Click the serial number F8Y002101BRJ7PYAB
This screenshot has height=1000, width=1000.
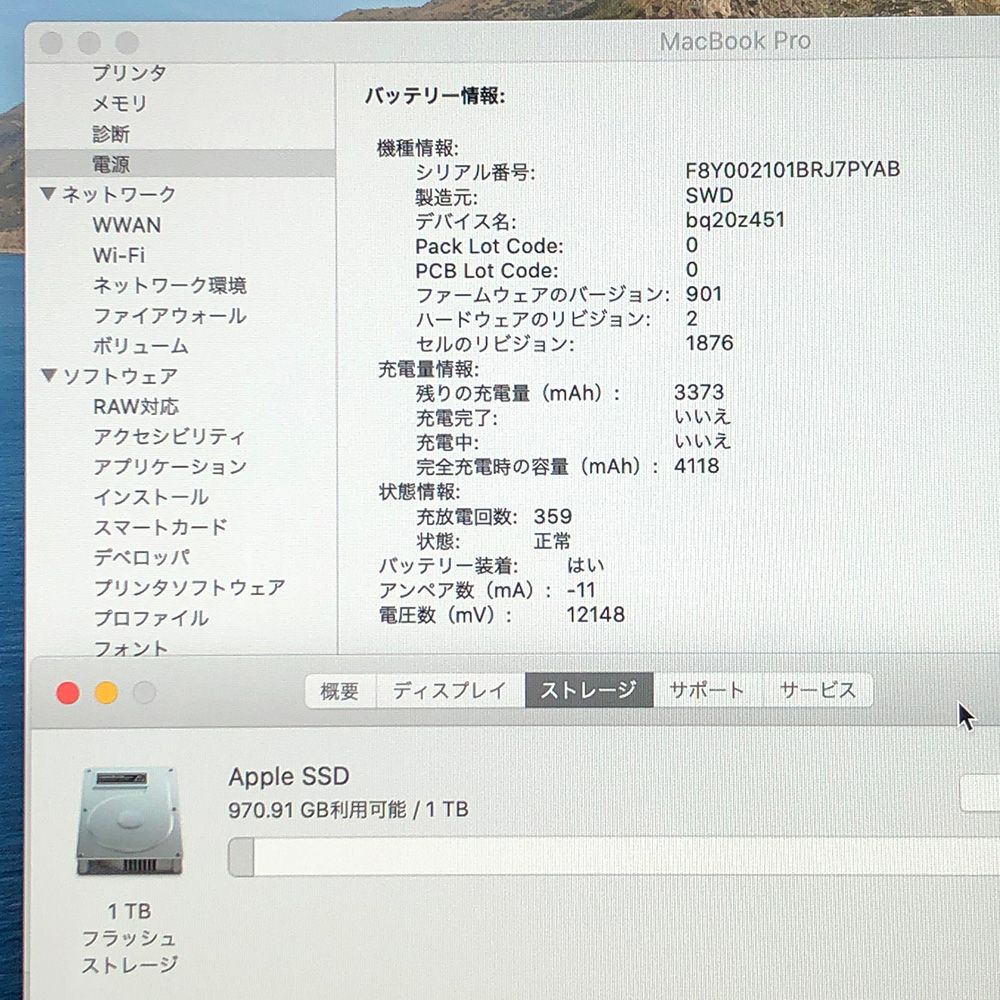pyautogui.click(x=792, y=170)
